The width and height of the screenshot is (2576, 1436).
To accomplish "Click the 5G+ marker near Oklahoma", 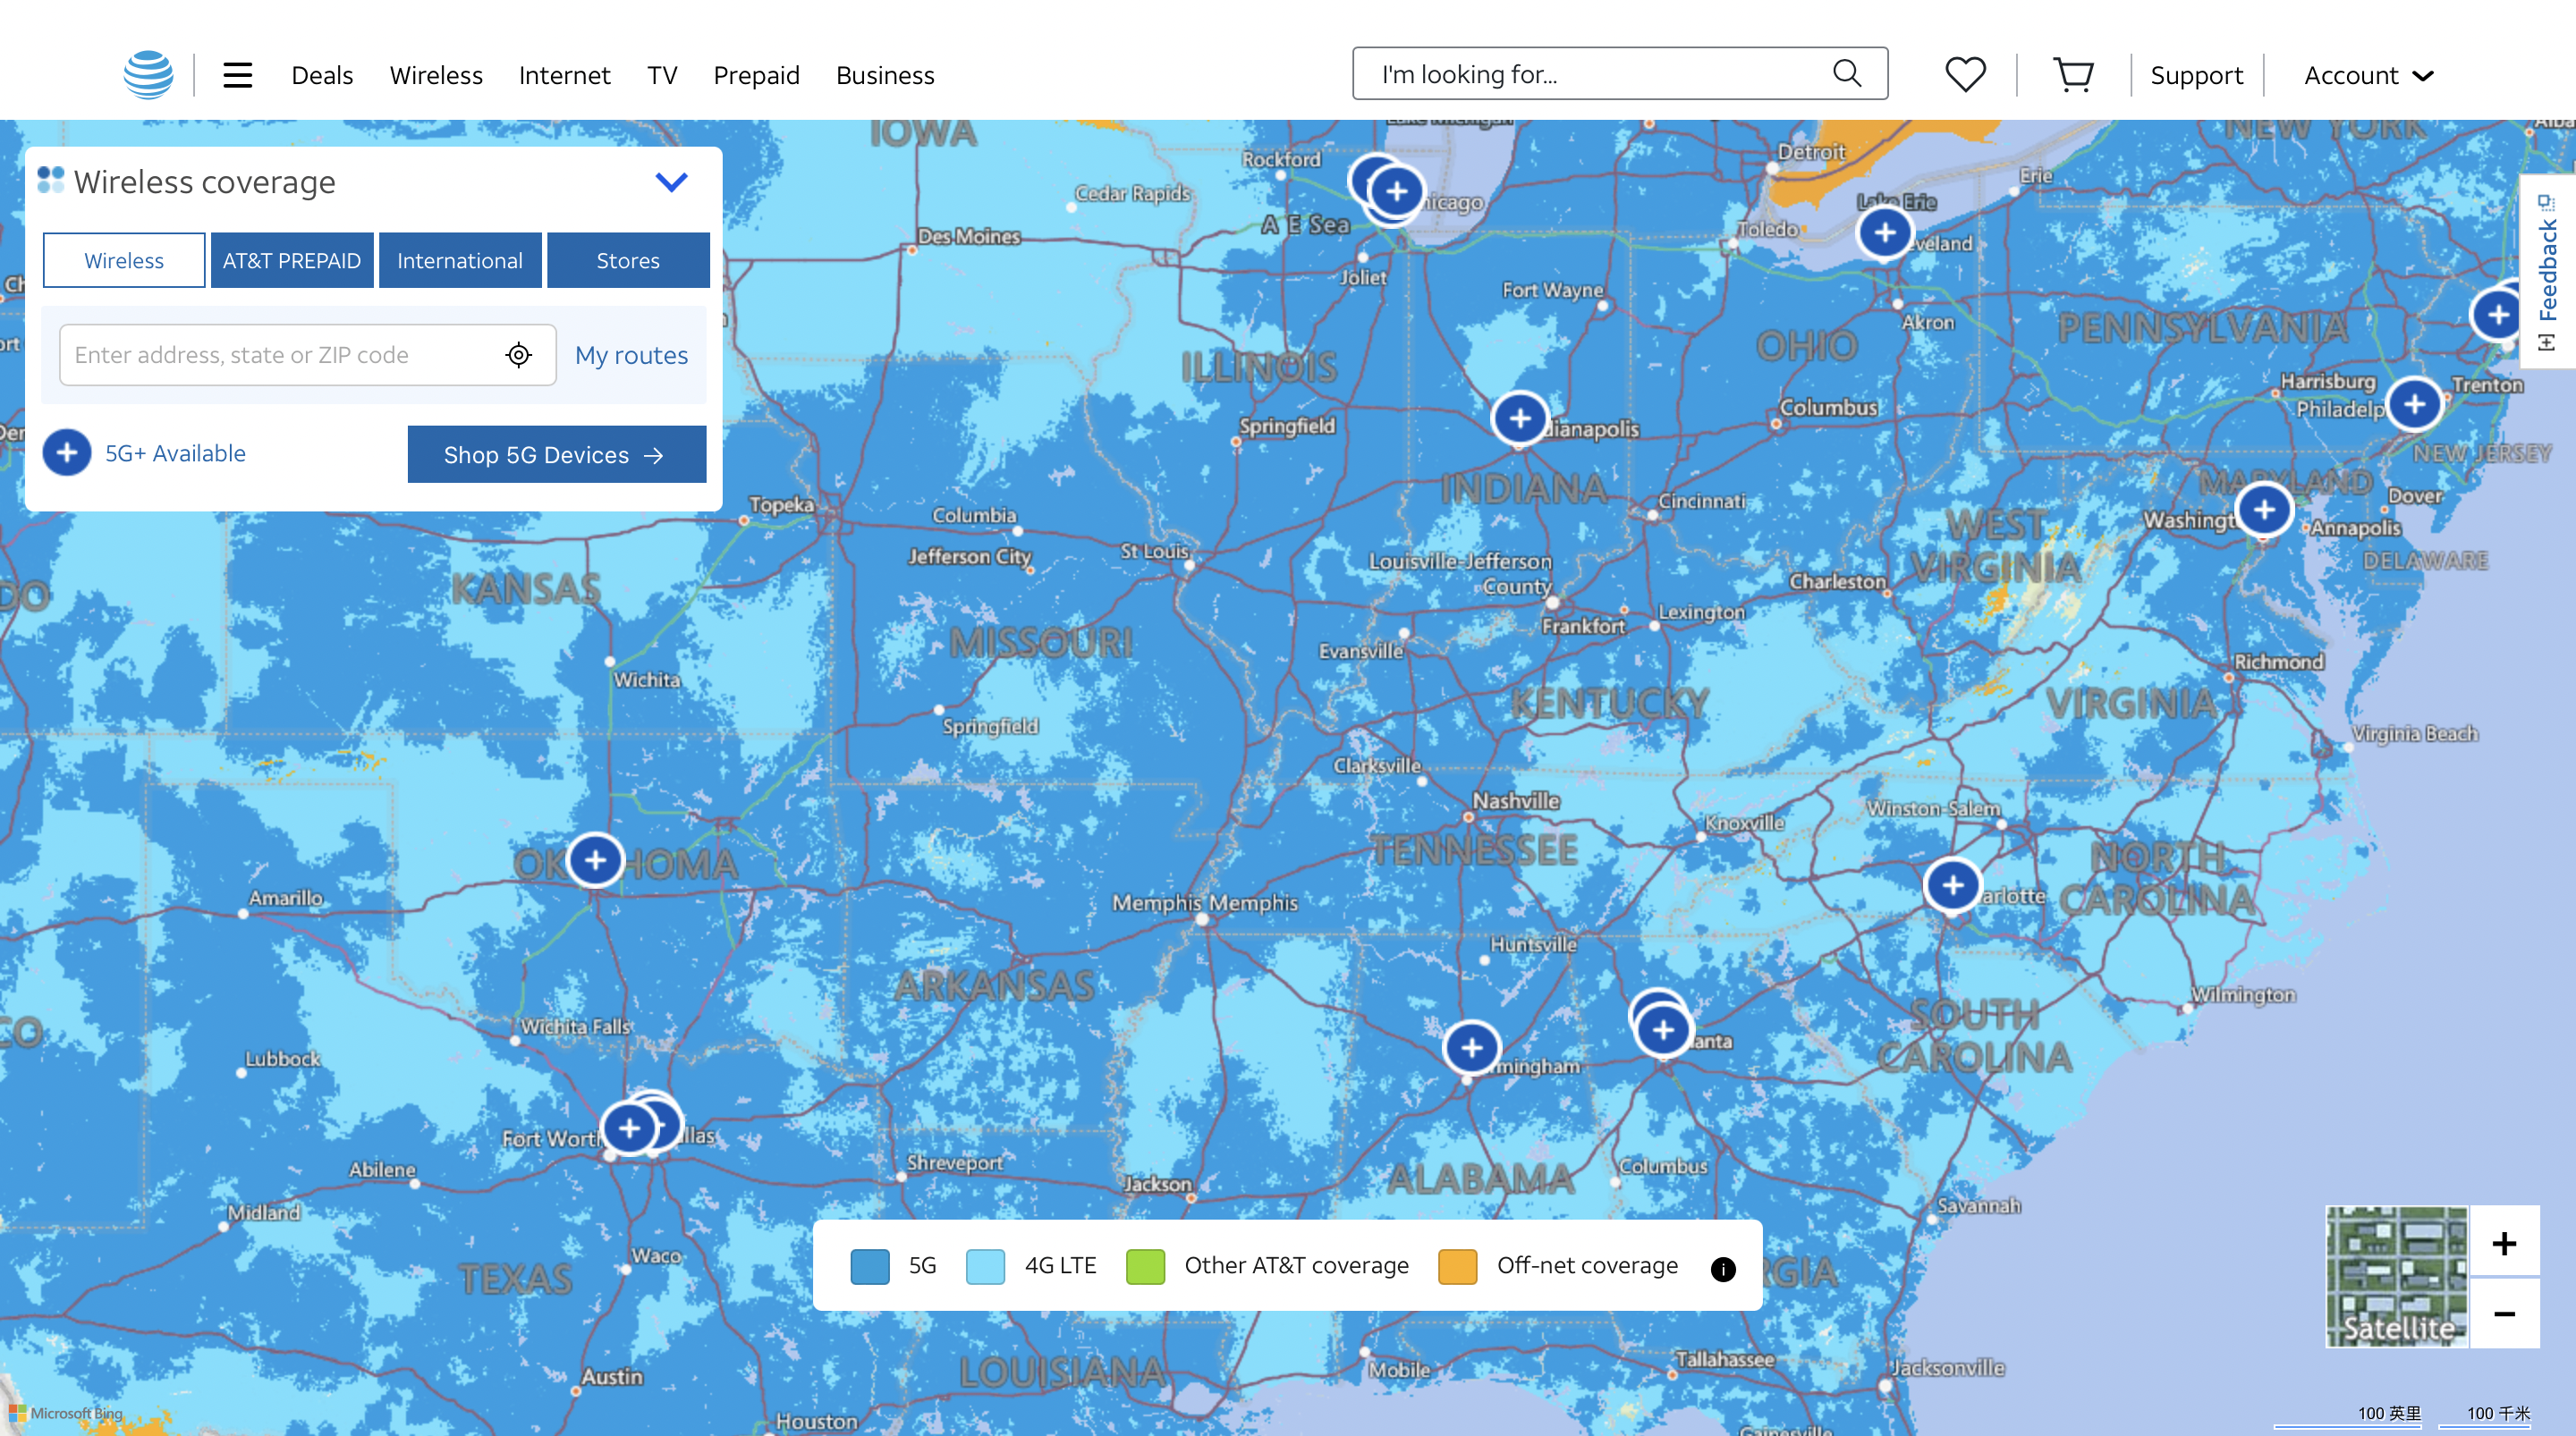I will [595, 860].
